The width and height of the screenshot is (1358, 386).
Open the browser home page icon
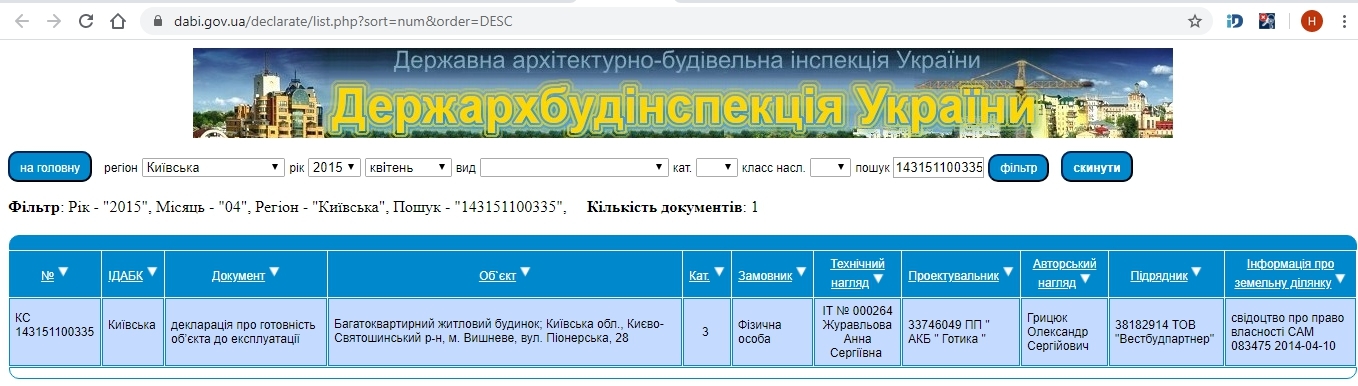pos(118,20)
